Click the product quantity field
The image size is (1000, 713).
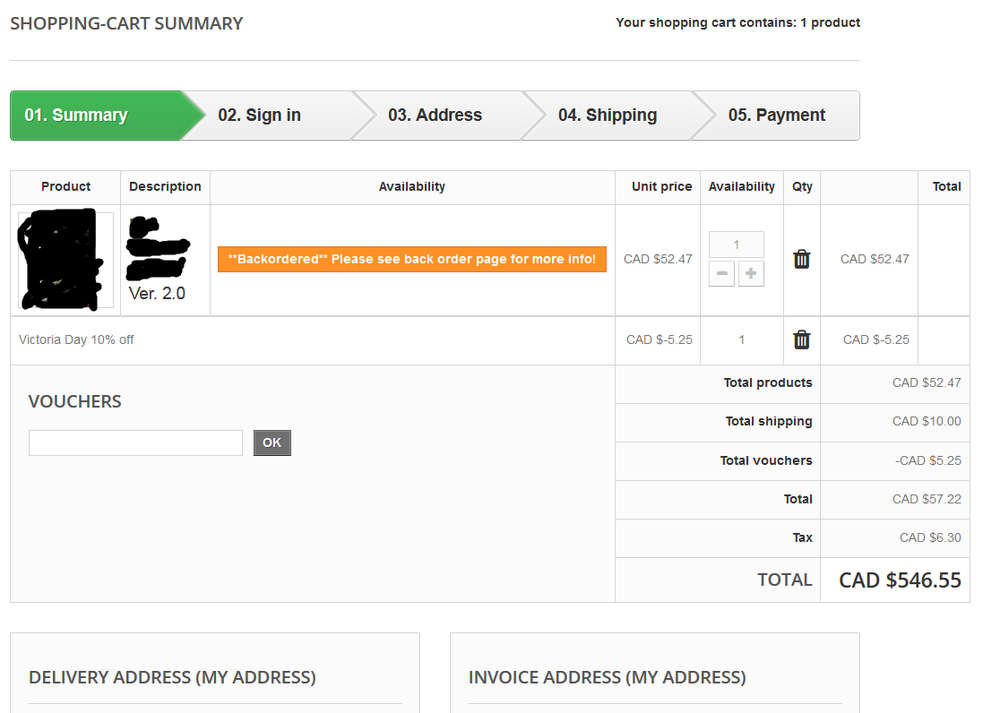tap(736, 245)
